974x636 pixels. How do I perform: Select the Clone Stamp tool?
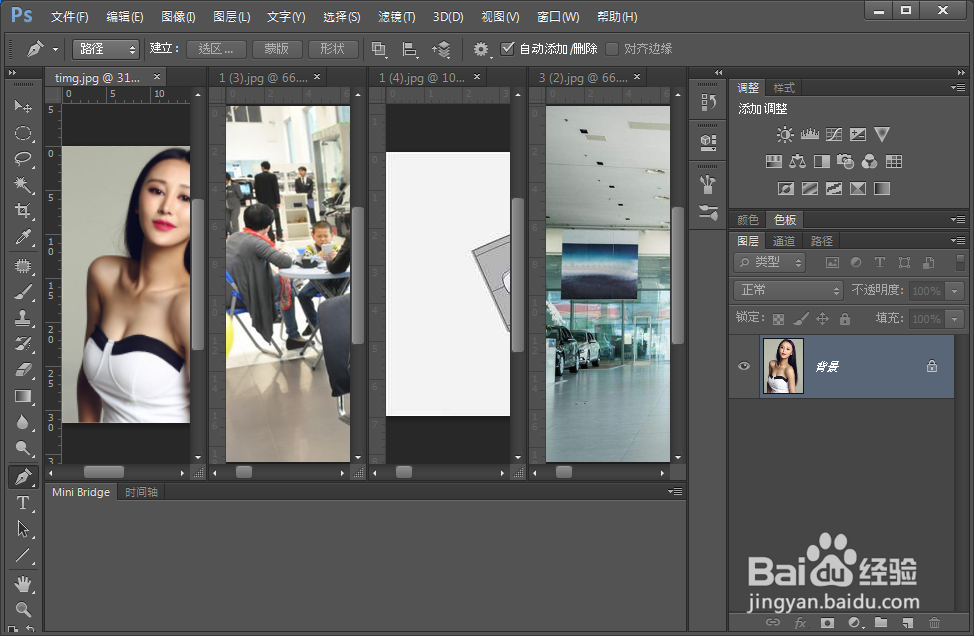click(23, 318)
